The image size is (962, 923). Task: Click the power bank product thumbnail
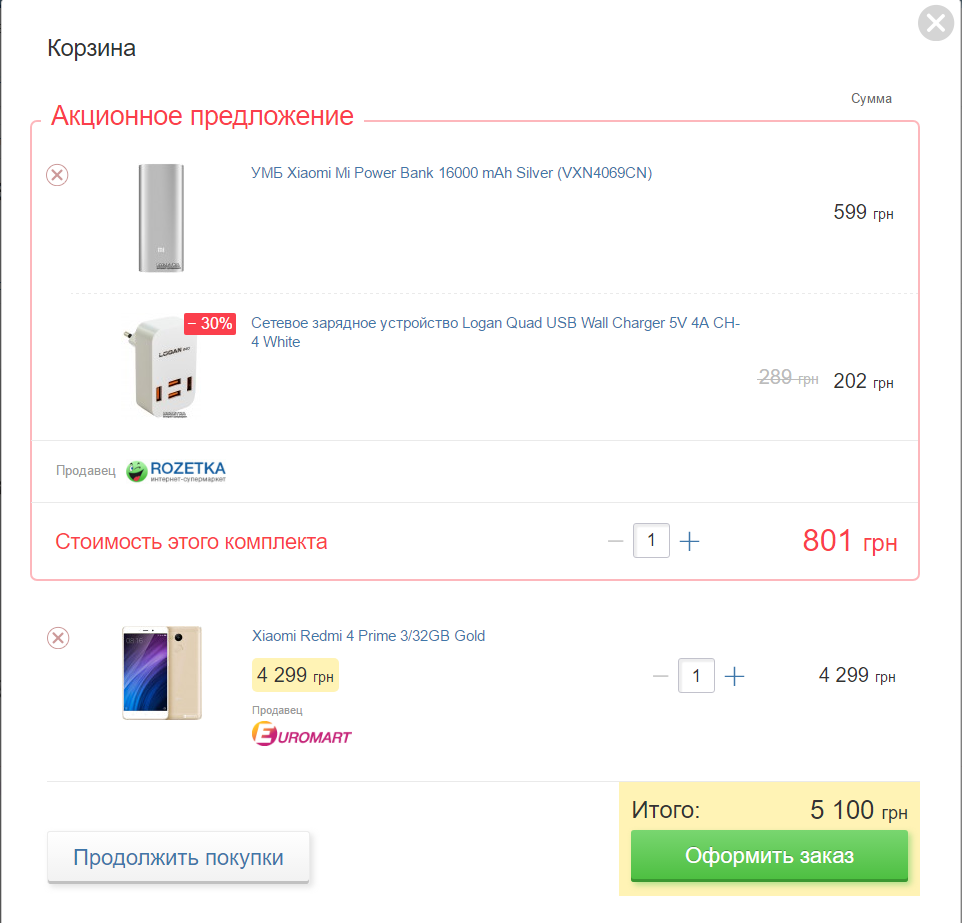pyautogui.click(x=161, y=218)
